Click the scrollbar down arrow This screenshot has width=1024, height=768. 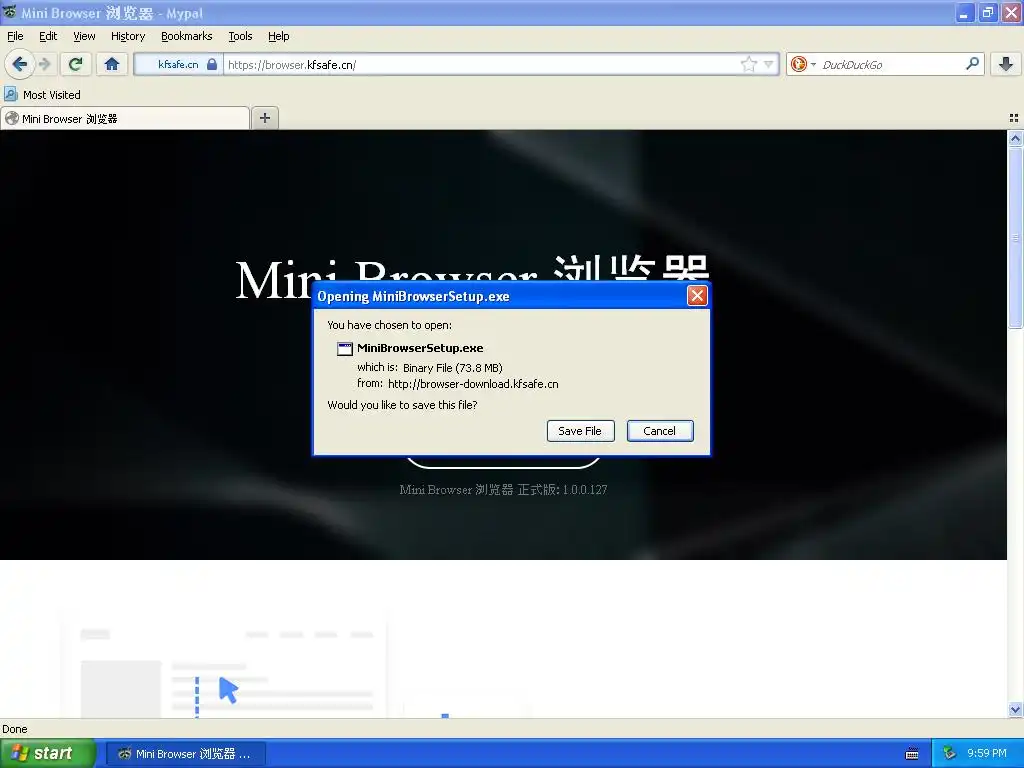pyautogui.click(x=1015, y=709)
